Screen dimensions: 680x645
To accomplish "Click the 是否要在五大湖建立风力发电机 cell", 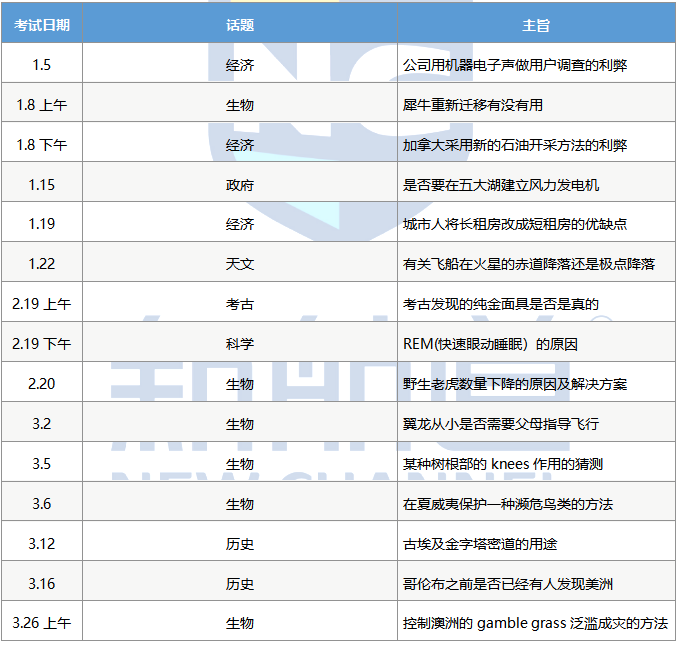I will pos(500,184).
